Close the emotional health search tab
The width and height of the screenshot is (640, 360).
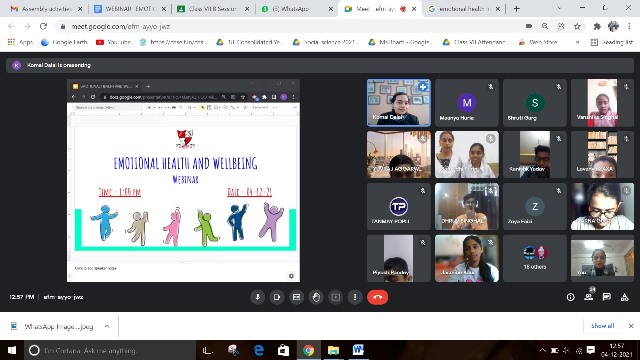(x=498, y=9)
